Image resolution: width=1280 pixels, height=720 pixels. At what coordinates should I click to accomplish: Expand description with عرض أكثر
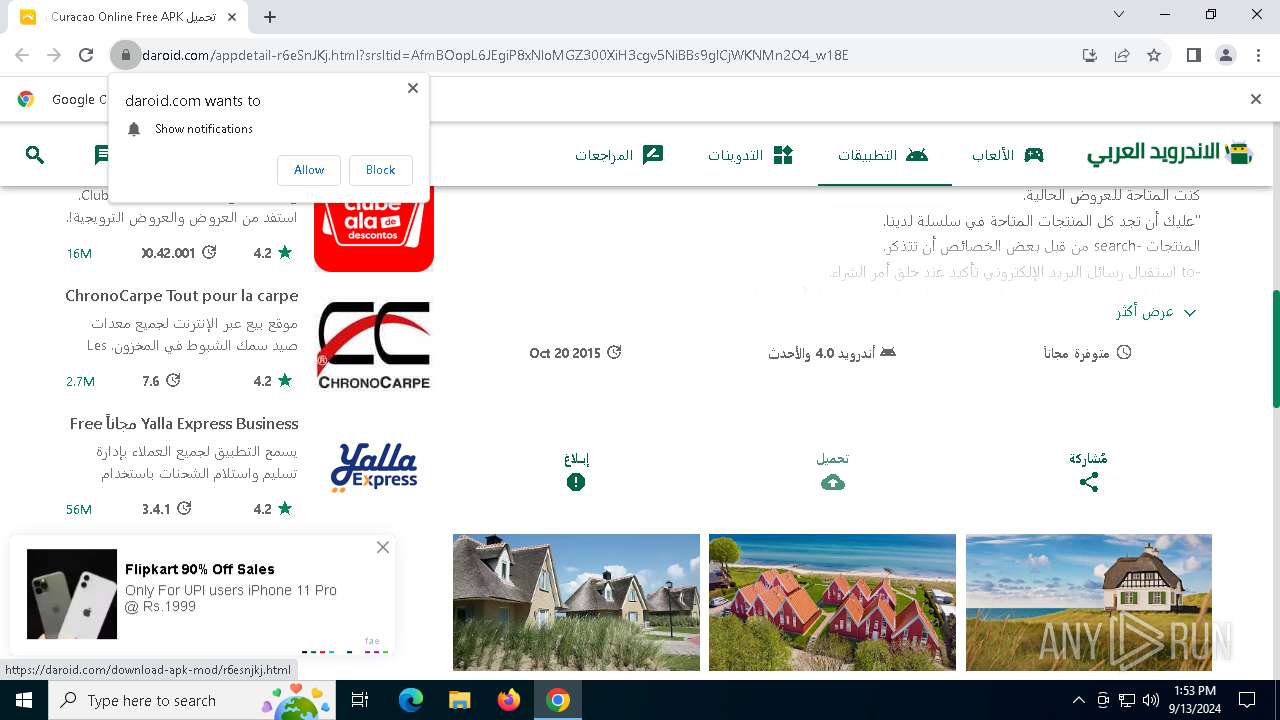[x=1156, y=312]
